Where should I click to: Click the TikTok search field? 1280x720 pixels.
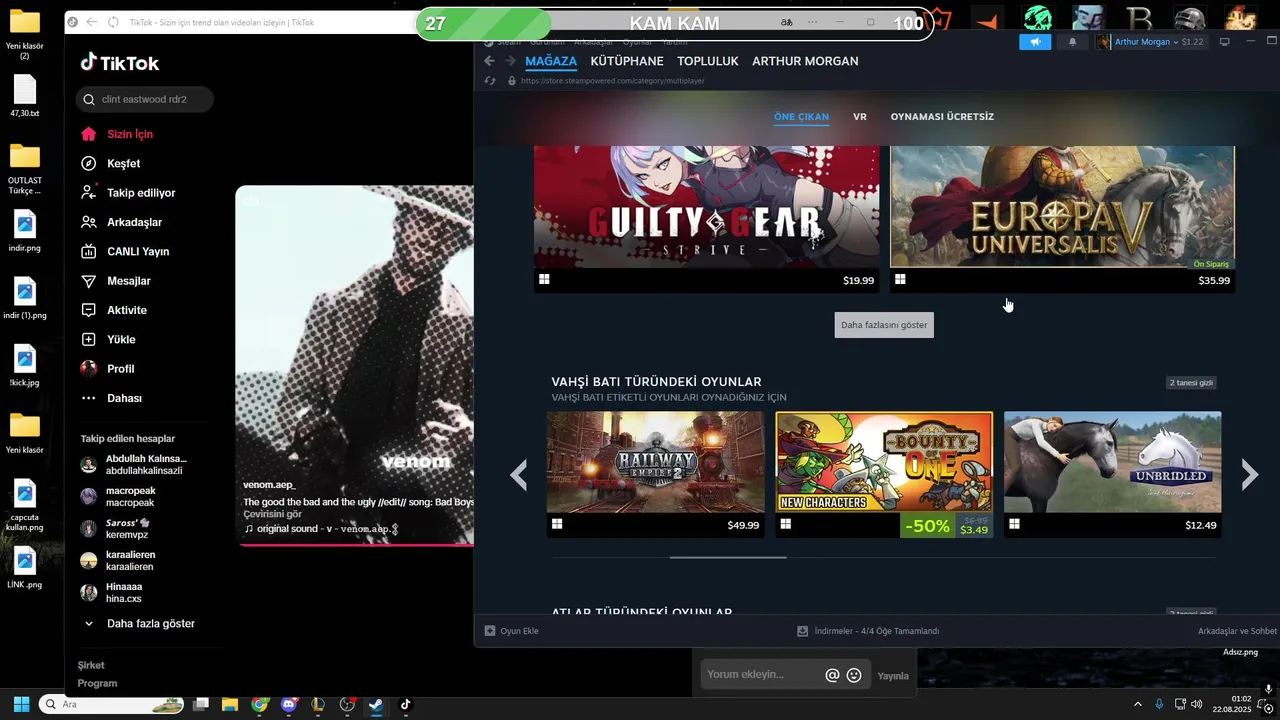(x=145, y=99)
